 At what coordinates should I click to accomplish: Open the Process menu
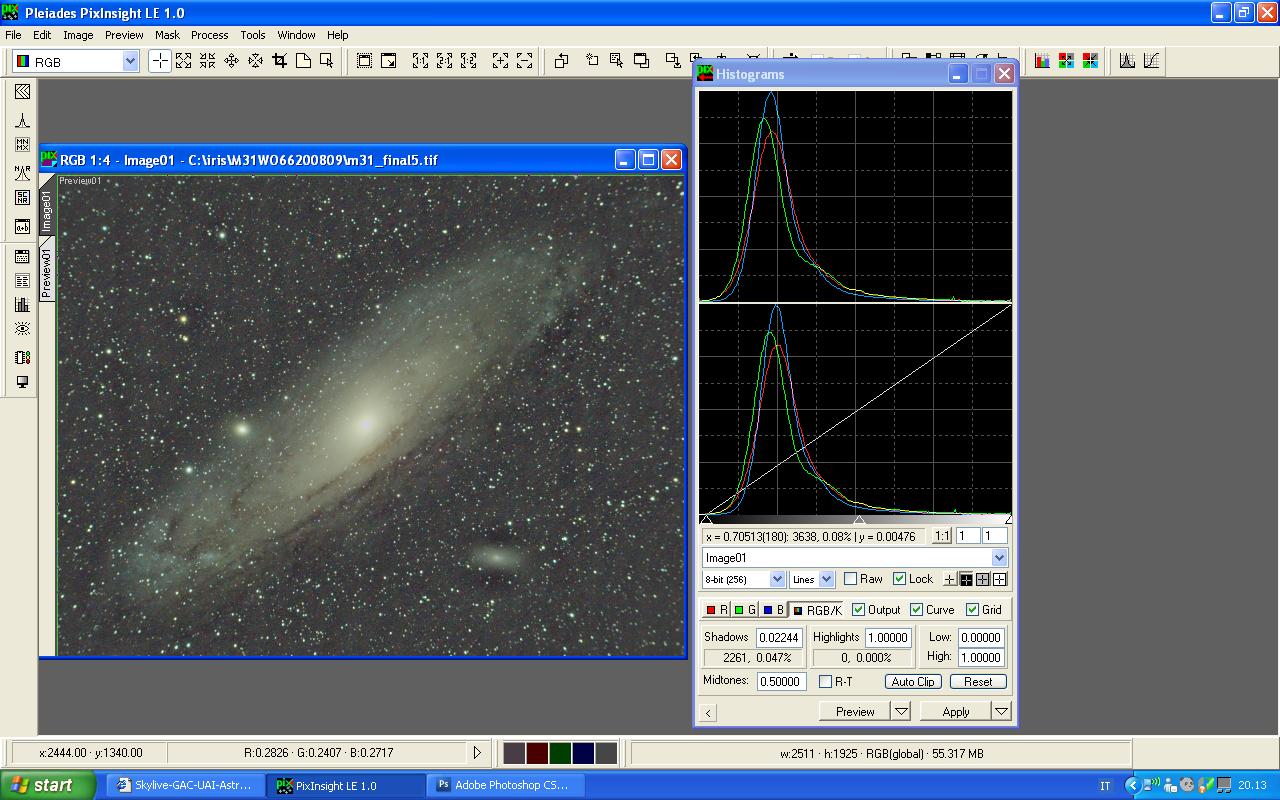tap(210, 35)
